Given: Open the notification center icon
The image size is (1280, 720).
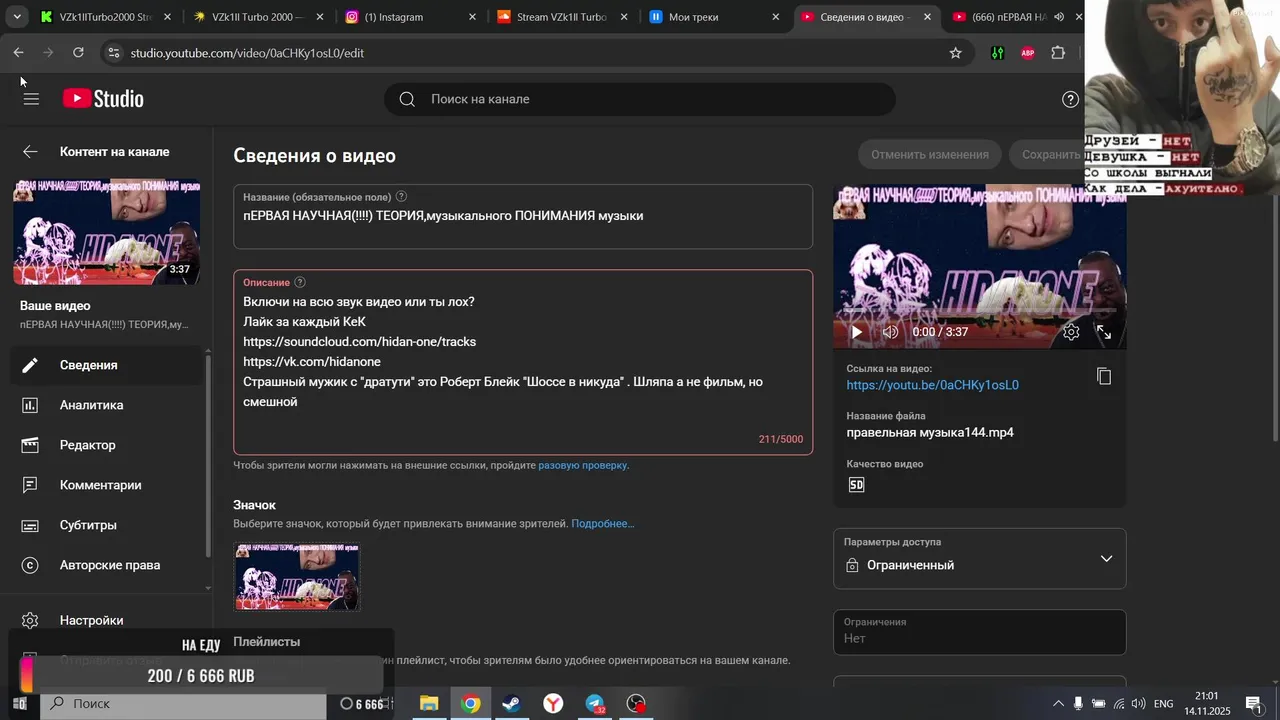Looking at the screenshot, I should click(x=1253, y=704).
